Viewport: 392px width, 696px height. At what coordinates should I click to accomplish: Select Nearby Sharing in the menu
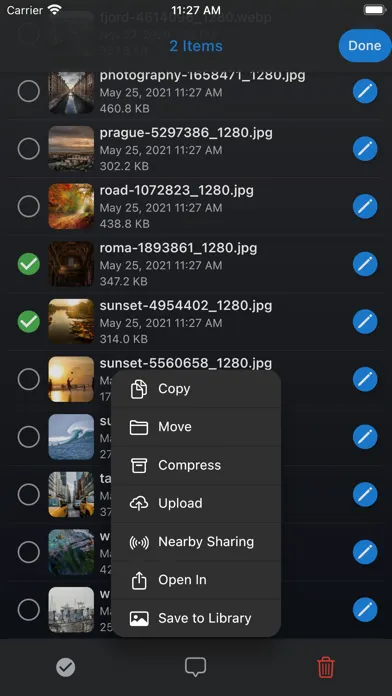[196, 542]
